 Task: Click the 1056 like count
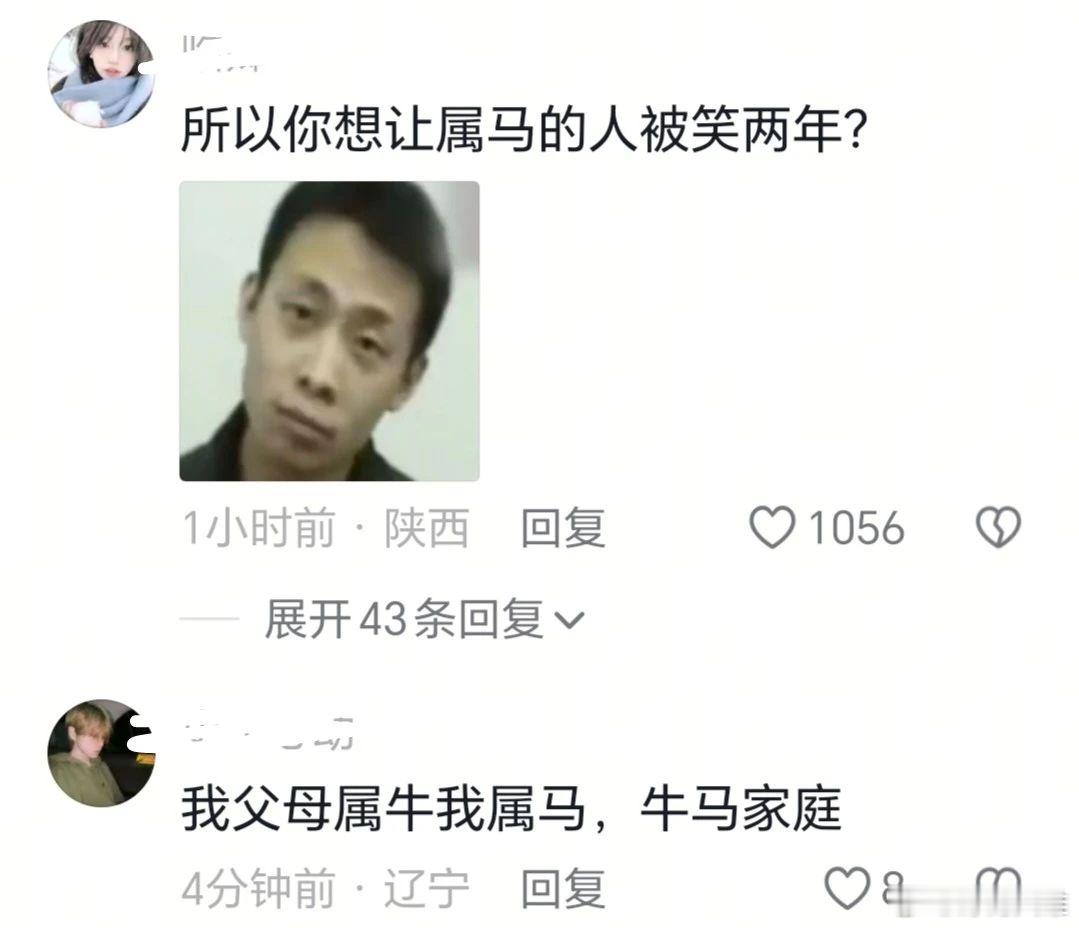(856, 528)
